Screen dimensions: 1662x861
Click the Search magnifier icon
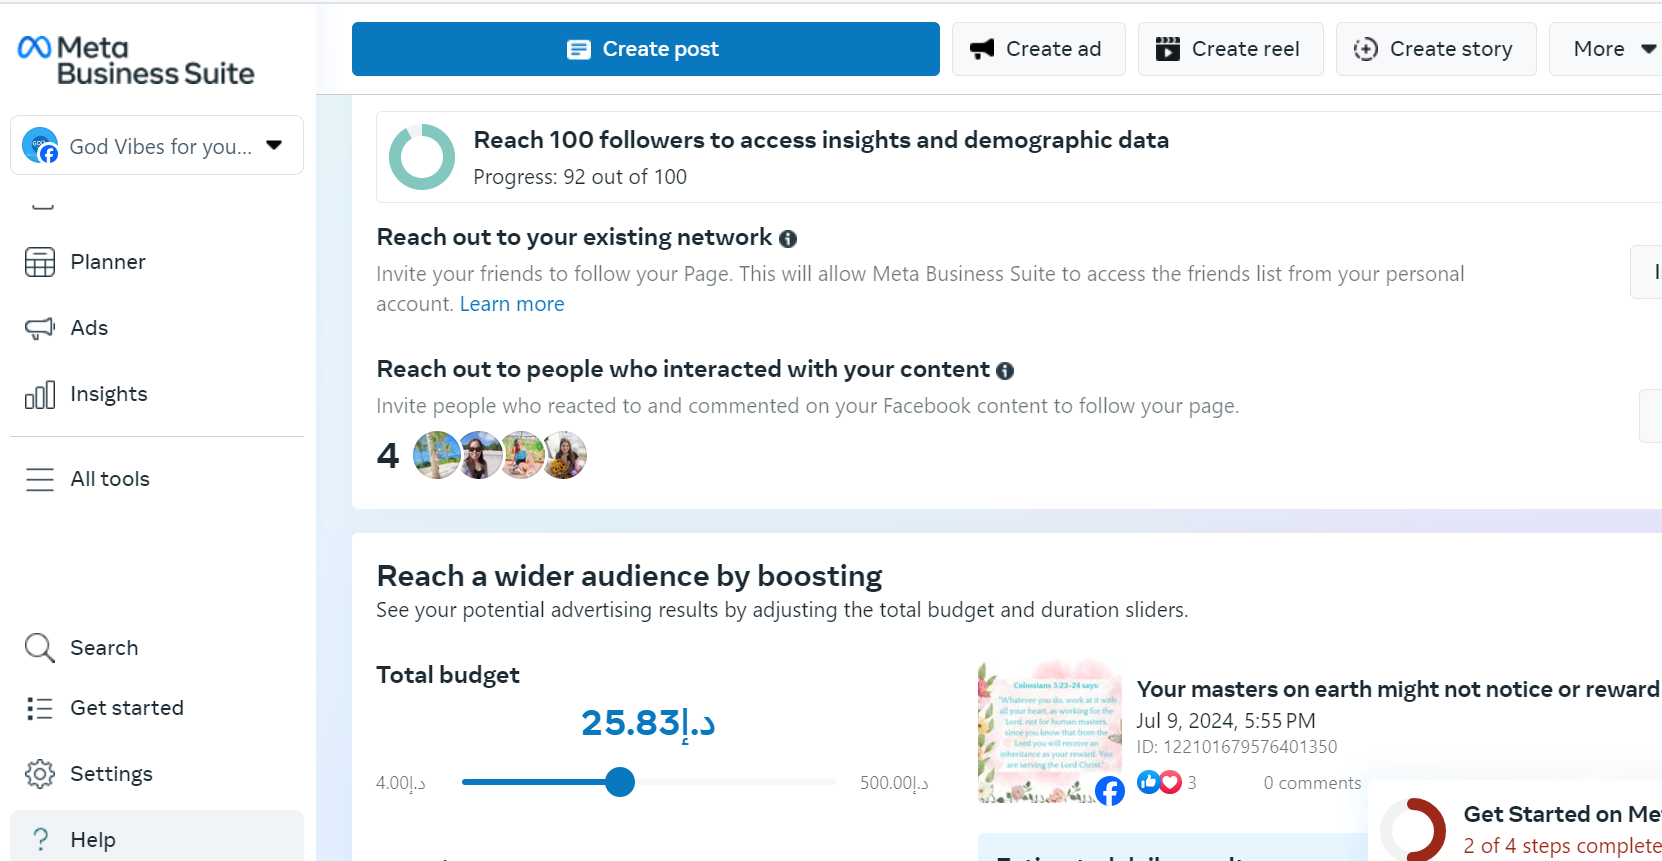40,648
